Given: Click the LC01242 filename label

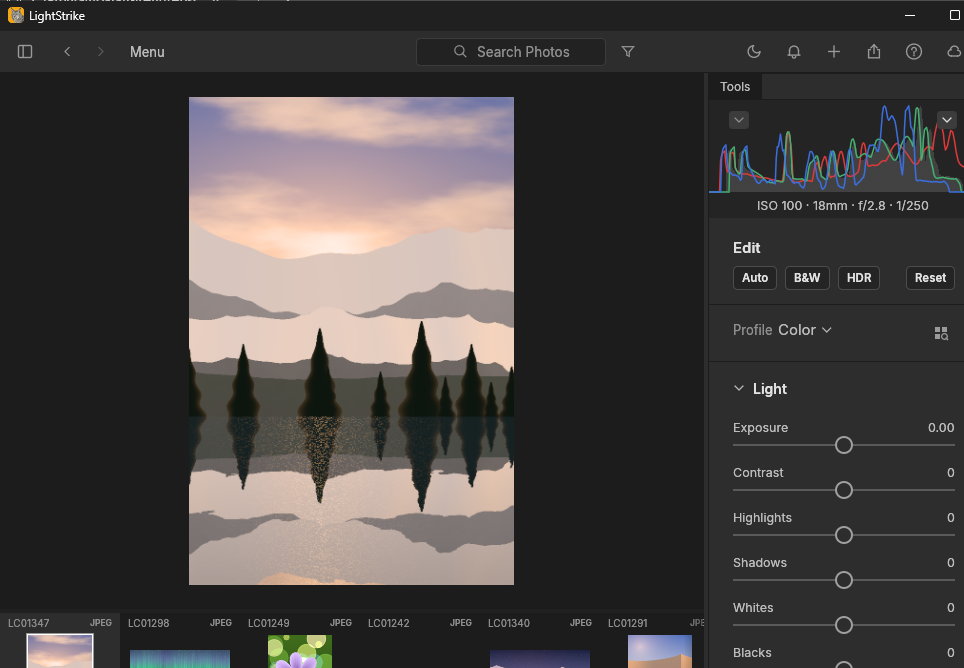Looking at the screenshot, I should coord(389,623).
